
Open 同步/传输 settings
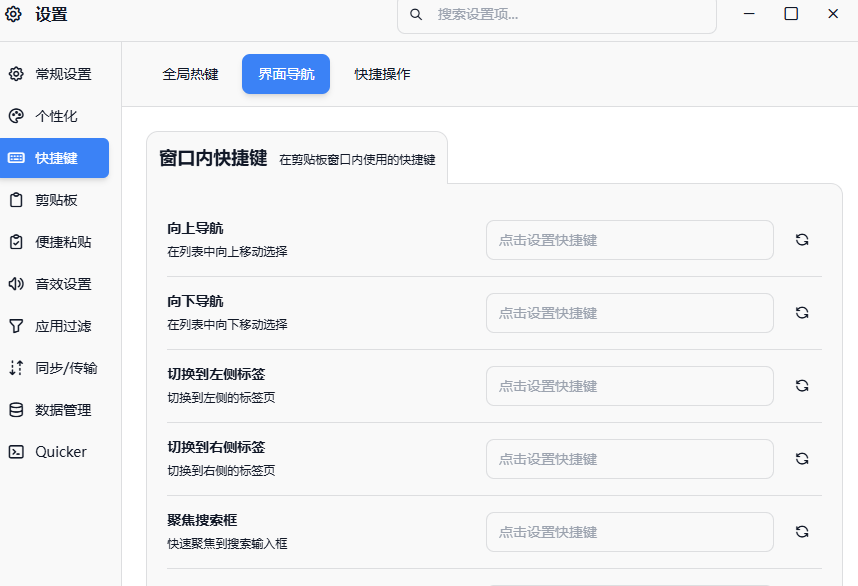(x=55, y=368)
